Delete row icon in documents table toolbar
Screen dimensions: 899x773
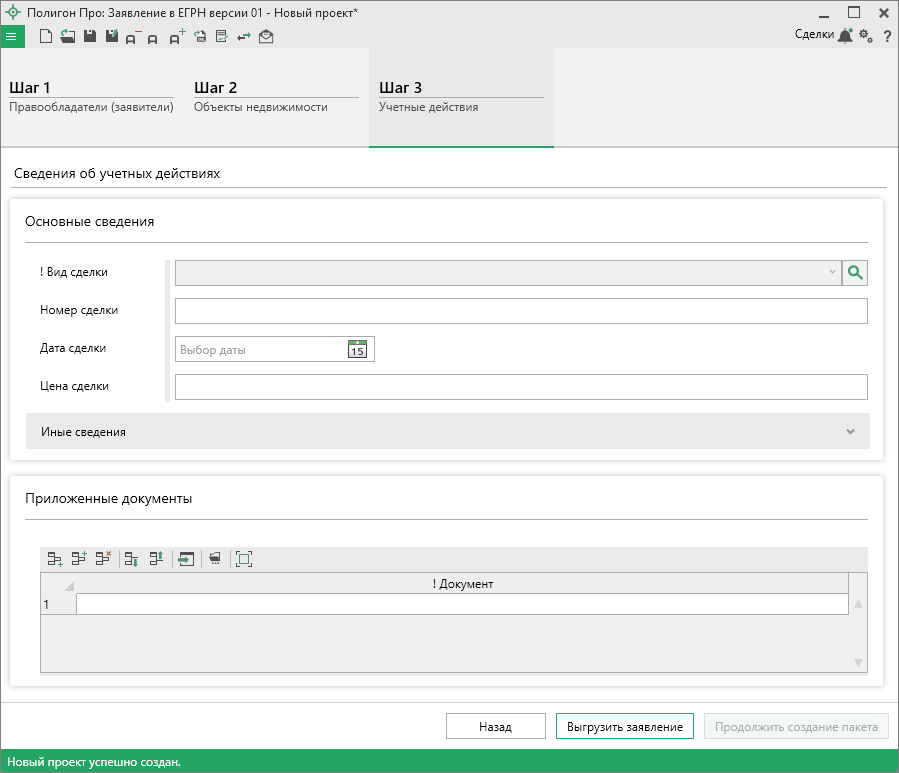[103, 559]
